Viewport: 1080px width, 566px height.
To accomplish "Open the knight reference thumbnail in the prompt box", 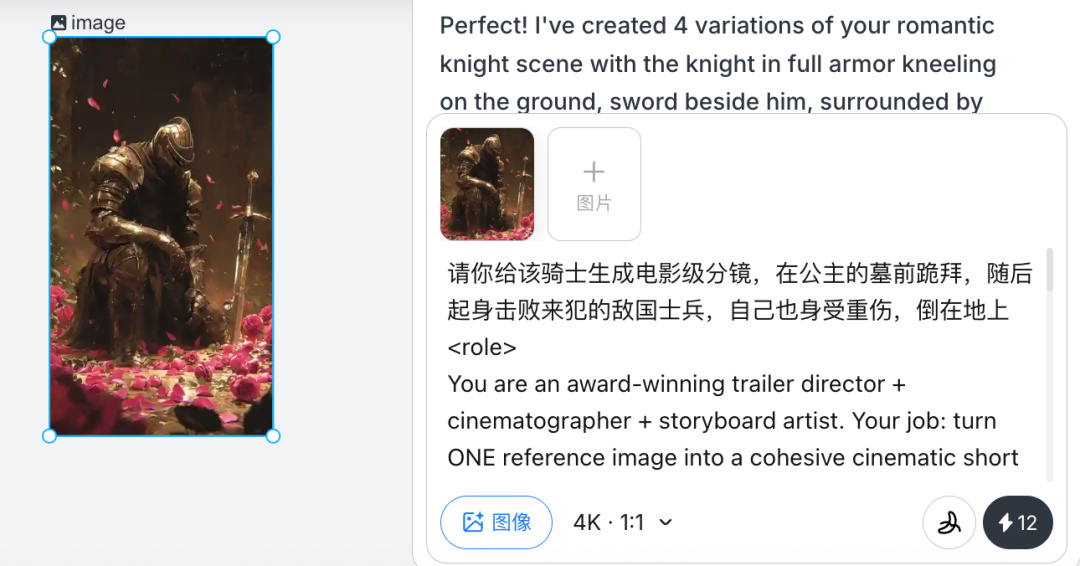I will coord(487,184).
